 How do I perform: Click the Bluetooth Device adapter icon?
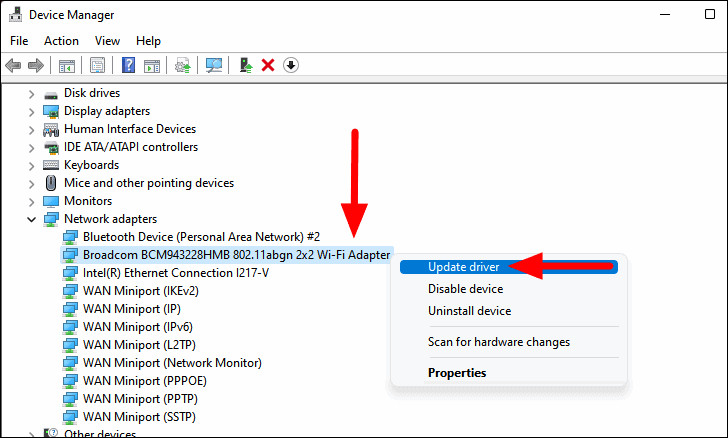pyautogui.click(x=70, y=237)
